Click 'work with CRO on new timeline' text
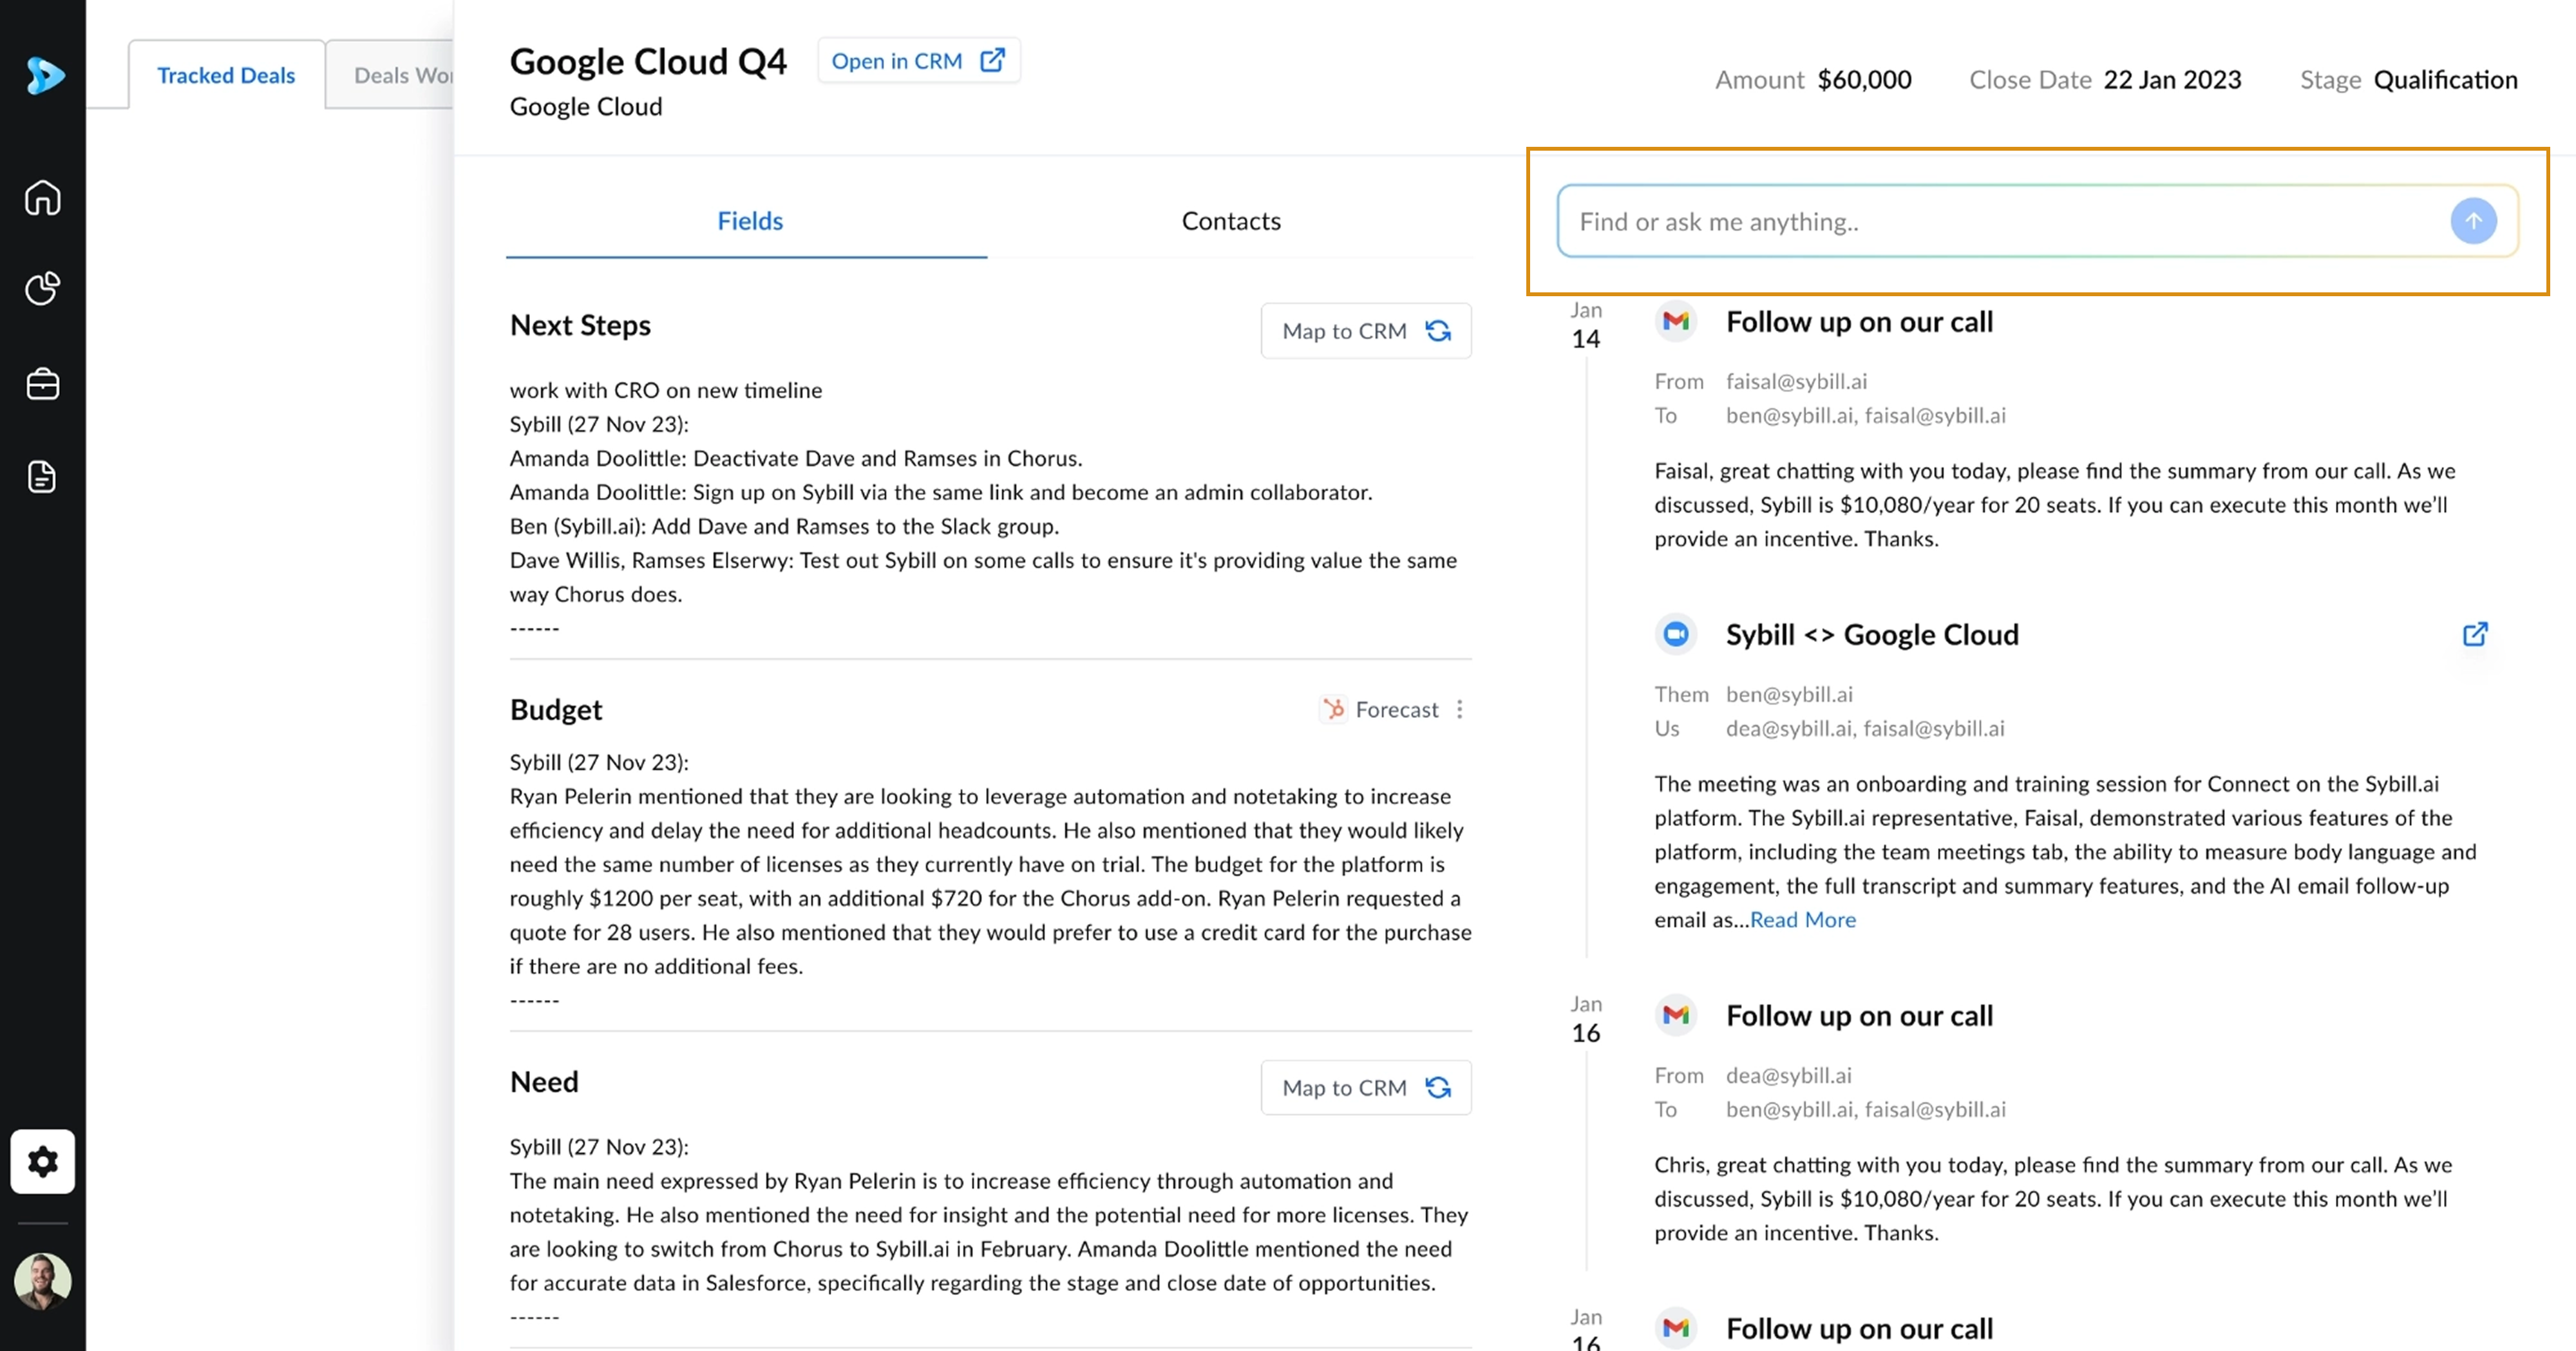 [666, 390]
